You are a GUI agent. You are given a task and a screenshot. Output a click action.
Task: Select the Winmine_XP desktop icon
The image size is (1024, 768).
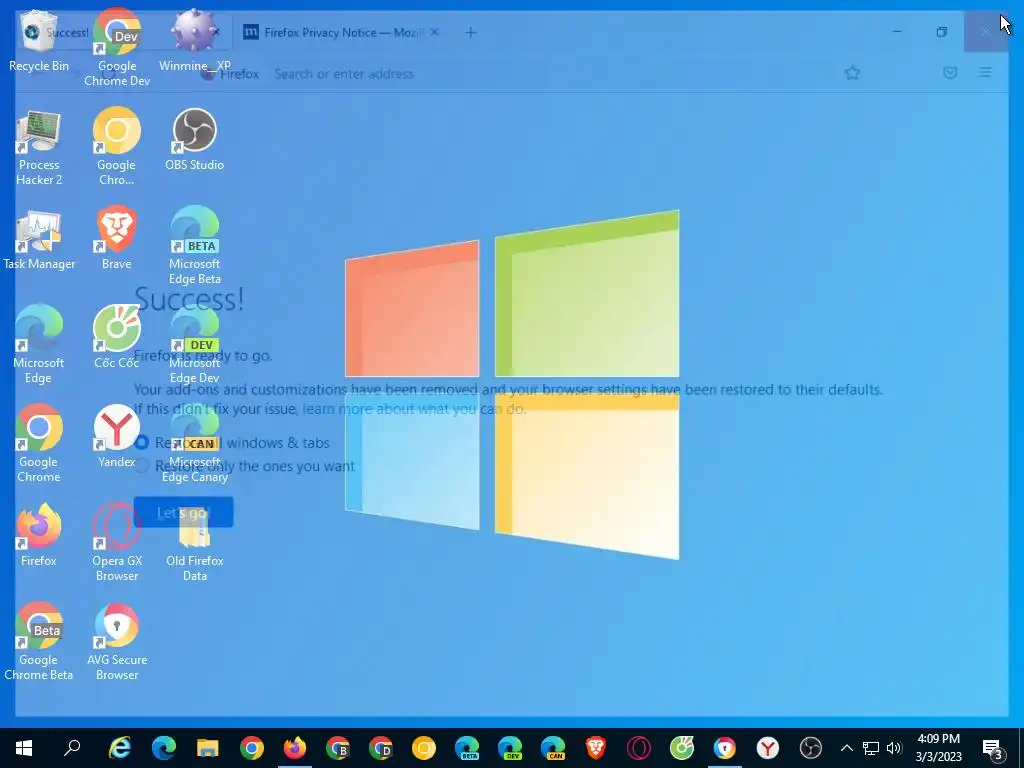point(195,40)
